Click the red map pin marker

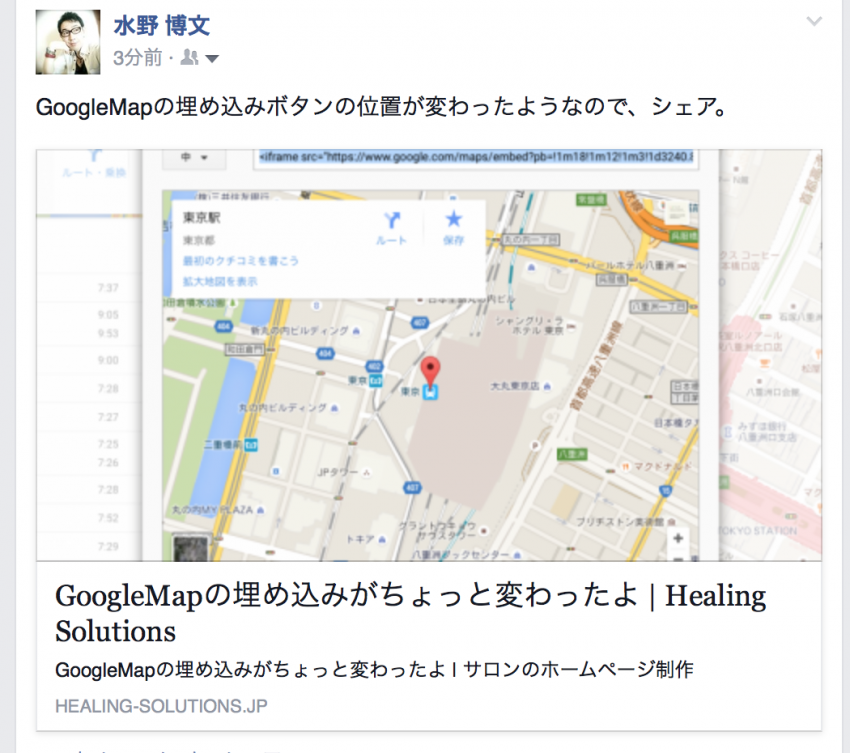pos(430,371)
